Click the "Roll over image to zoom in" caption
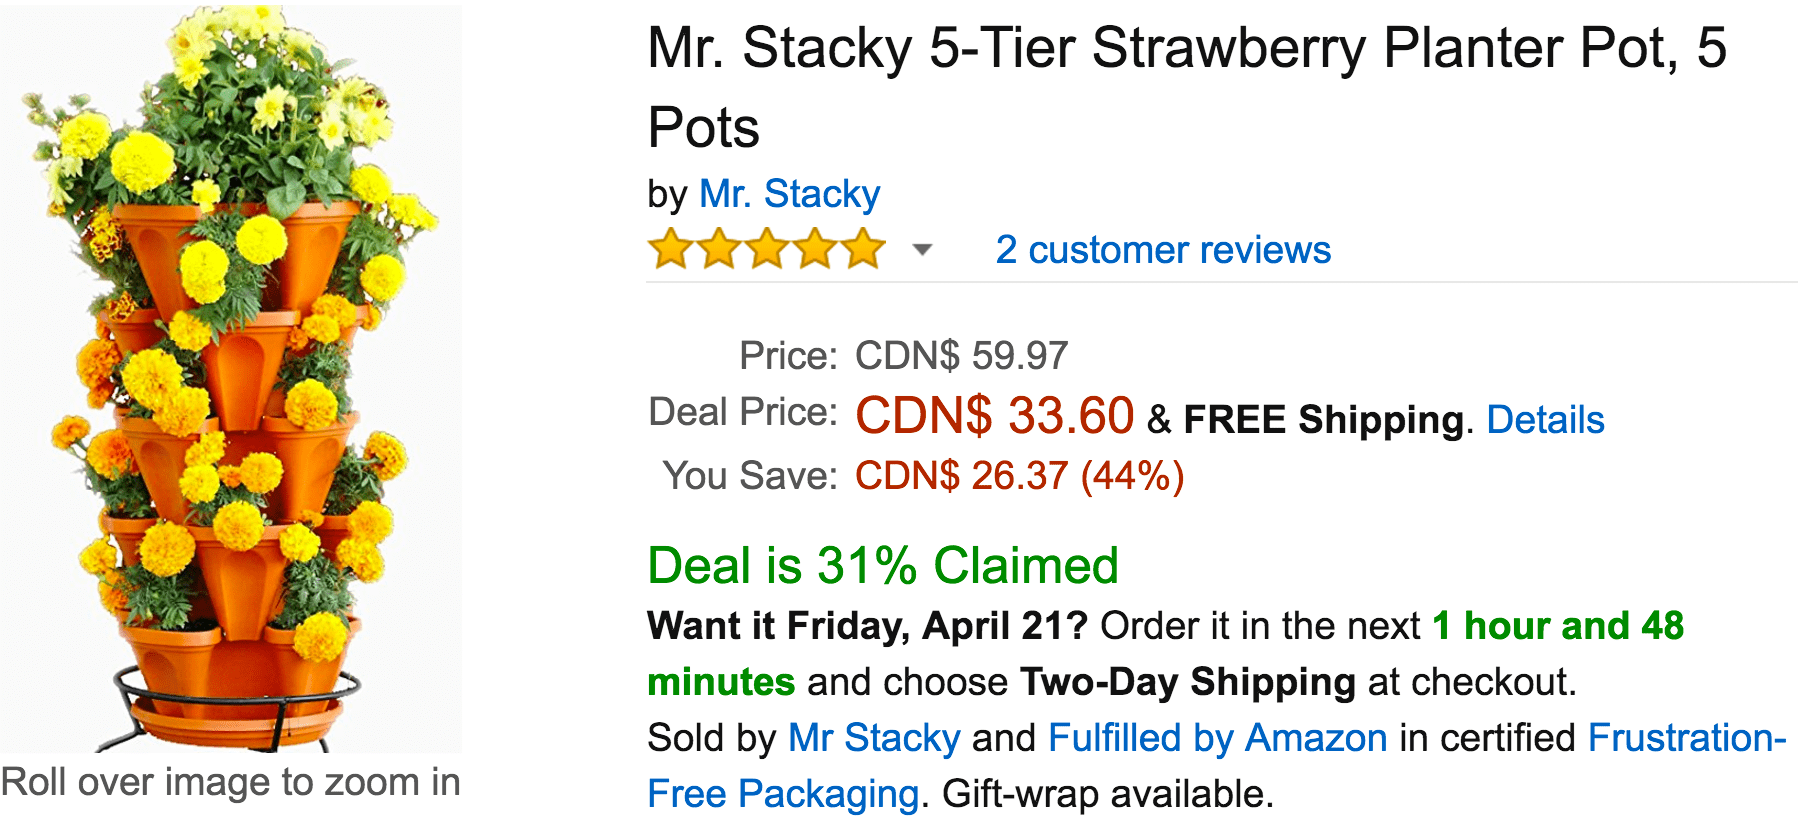Image resolution: width=1798 pixels, height=822 pixels. [231, 782]
